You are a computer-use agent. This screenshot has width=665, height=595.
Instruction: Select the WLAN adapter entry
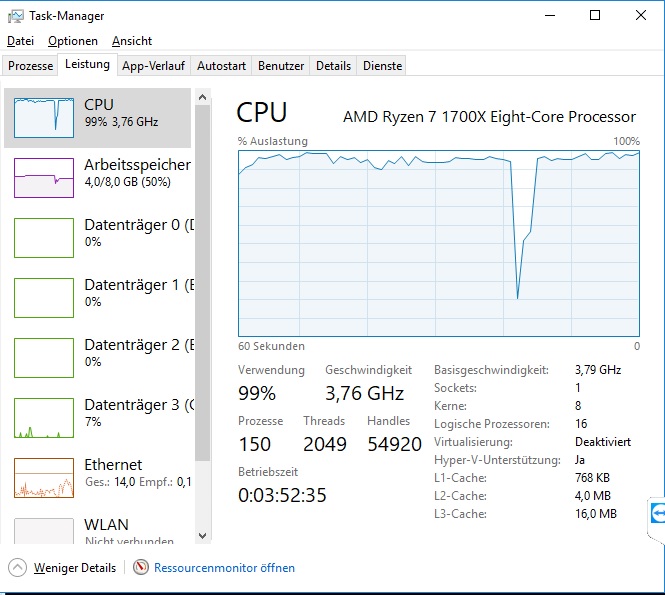pos(99,530)
